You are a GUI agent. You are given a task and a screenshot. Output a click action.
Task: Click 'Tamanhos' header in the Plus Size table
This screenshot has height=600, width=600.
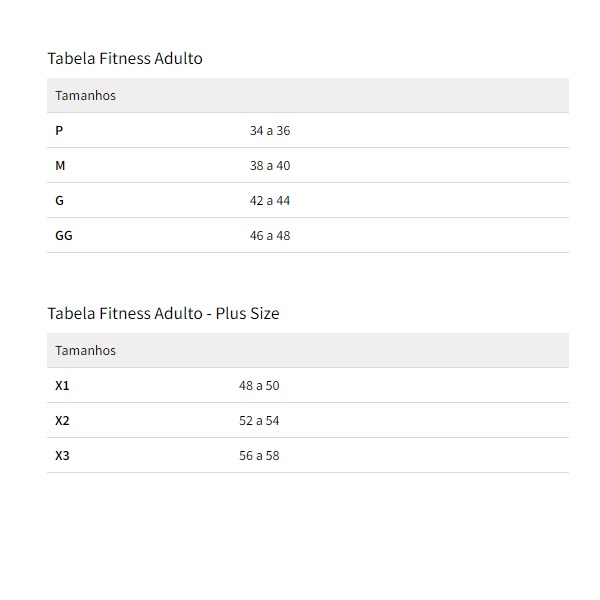pos(85,351)
